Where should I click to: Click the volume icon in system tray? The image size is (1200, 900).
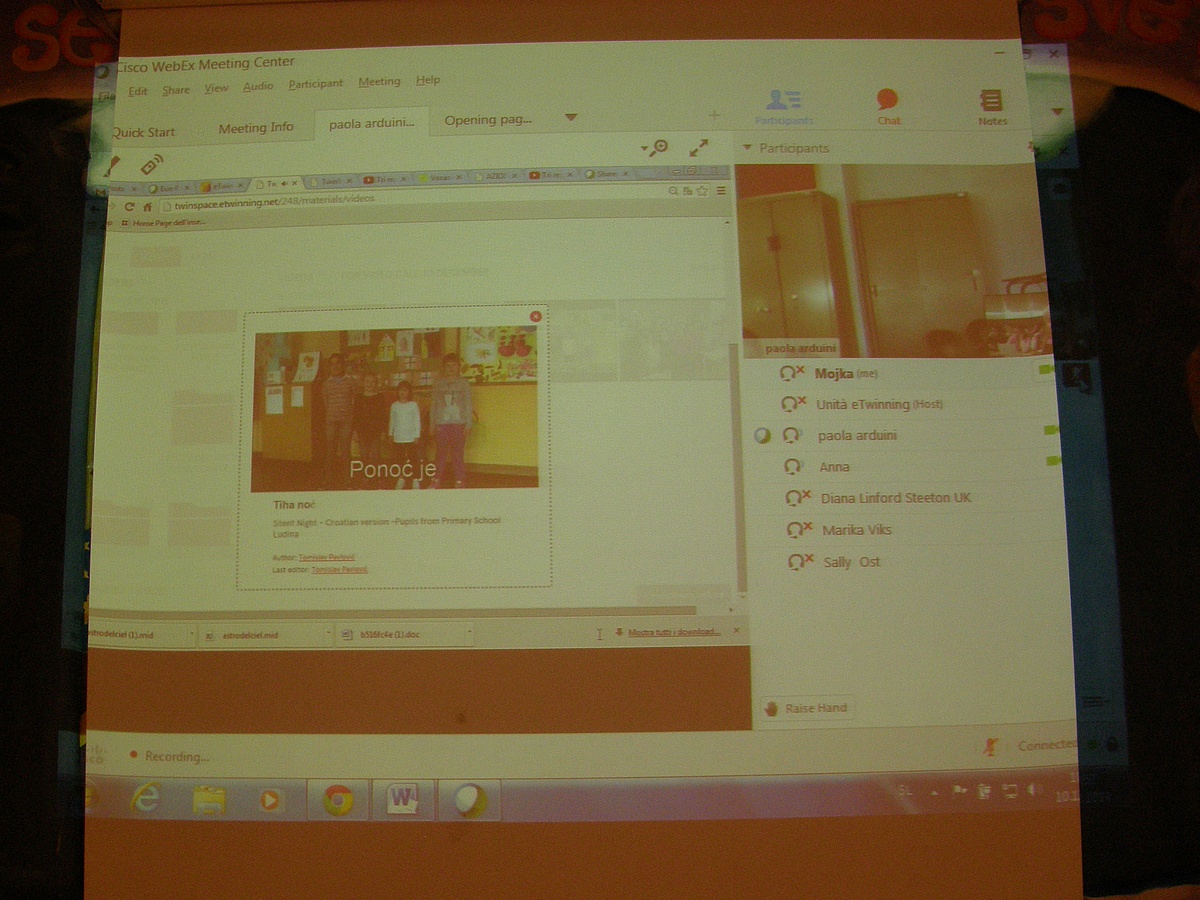click(1035, 790)
